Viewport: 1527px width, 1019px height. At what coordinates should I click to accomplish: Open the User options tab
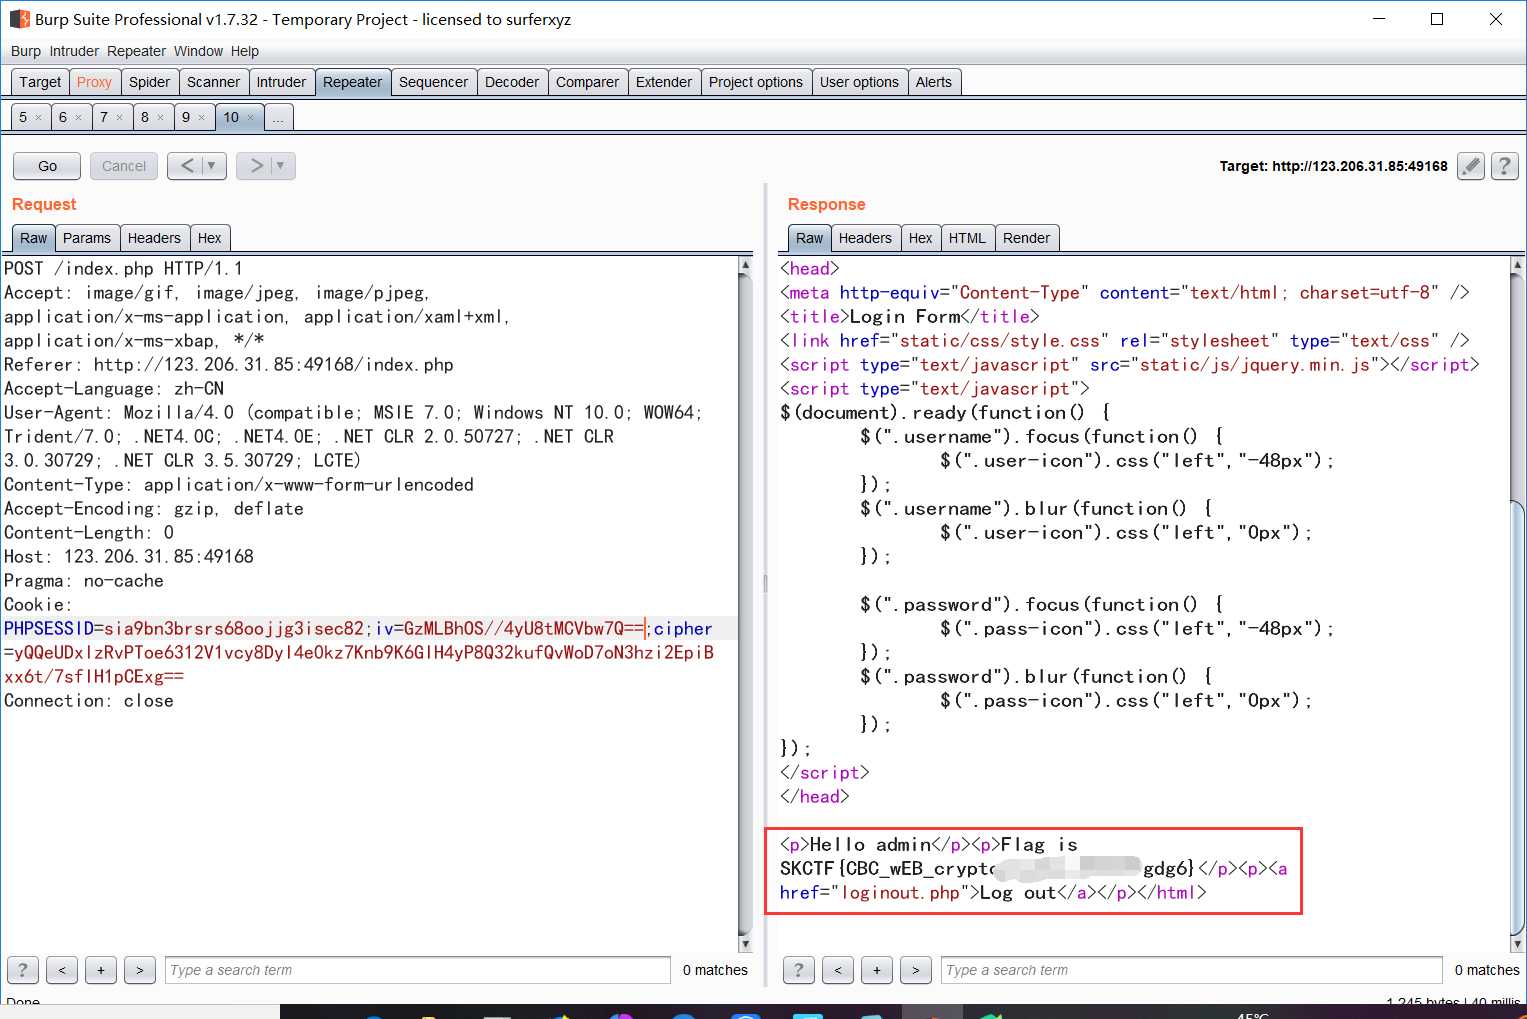[859, 82]
